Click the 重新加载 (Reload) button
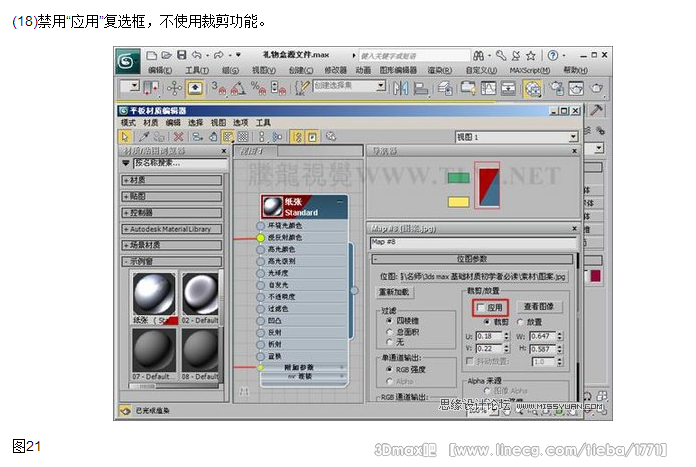Image resolution: width=696 pixels, height=467 pixels. tap(394, 292)
